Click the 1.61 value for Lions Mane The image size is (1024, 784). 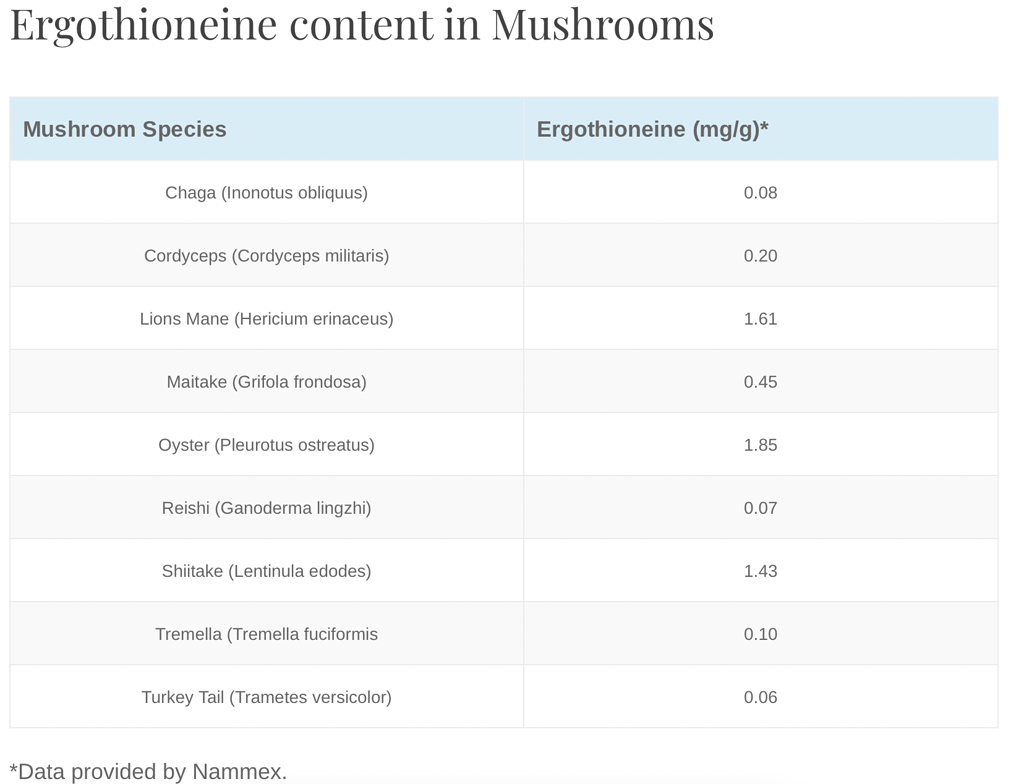(x=761, y=319)
